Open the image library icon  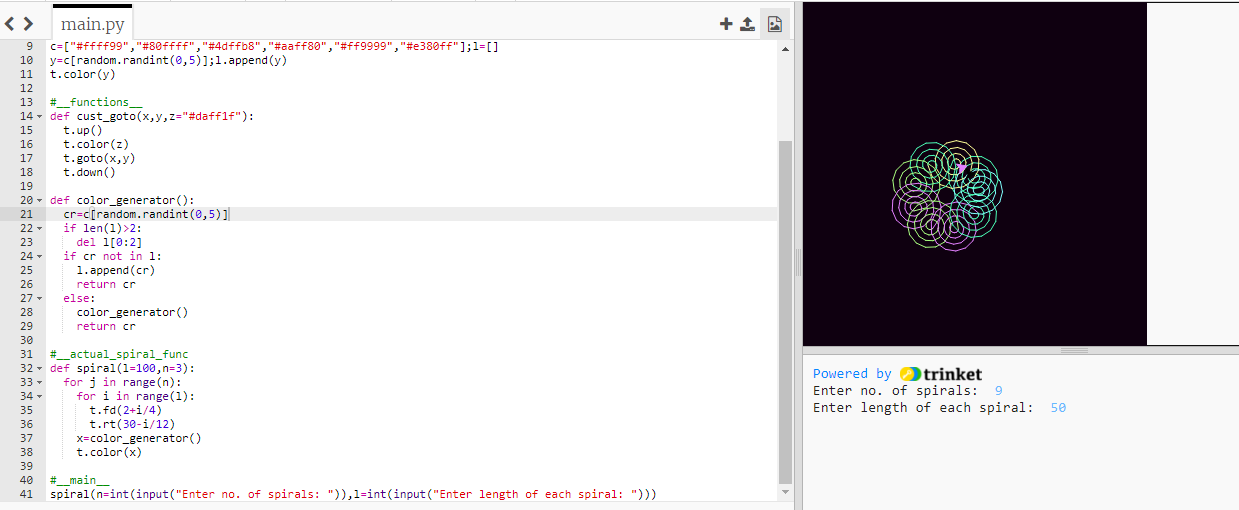tap(774, 24)
